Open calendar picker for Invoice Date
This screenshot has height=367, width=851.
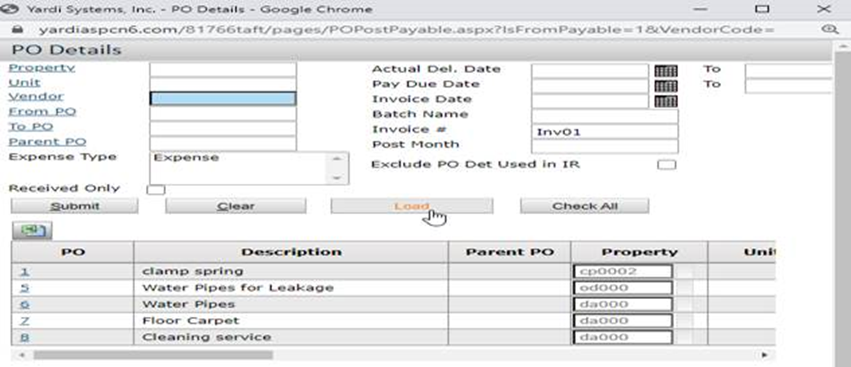tap(666, 101)
